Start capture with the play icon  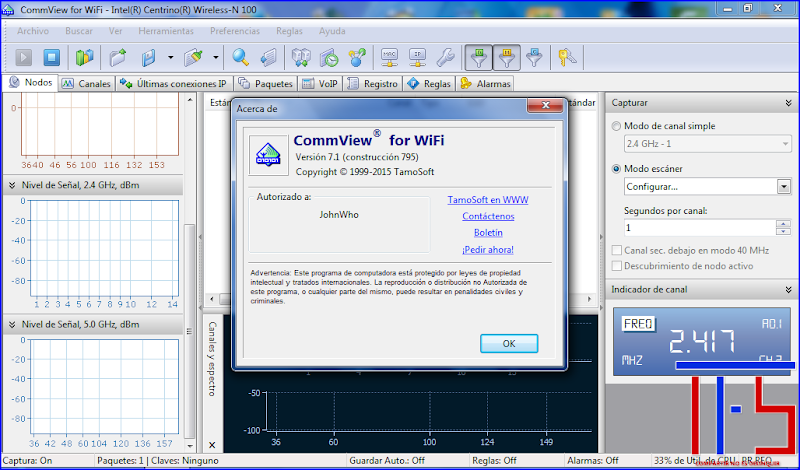[x=23, y=57]
